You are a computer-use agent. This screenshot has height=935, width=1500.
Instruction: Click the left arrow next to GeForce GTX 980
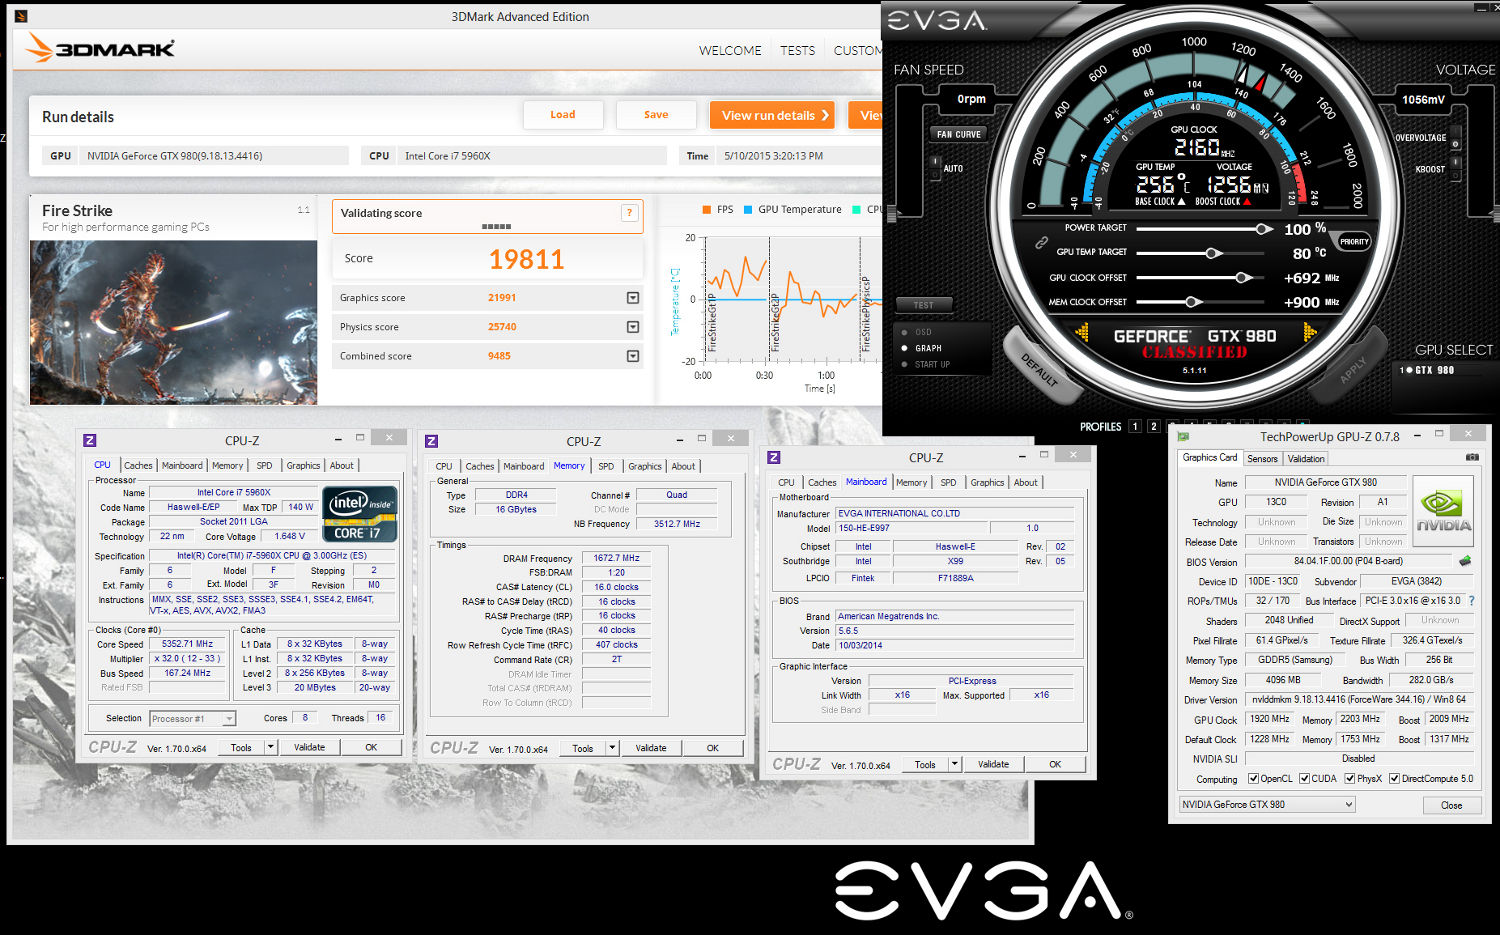(1082, 333)
